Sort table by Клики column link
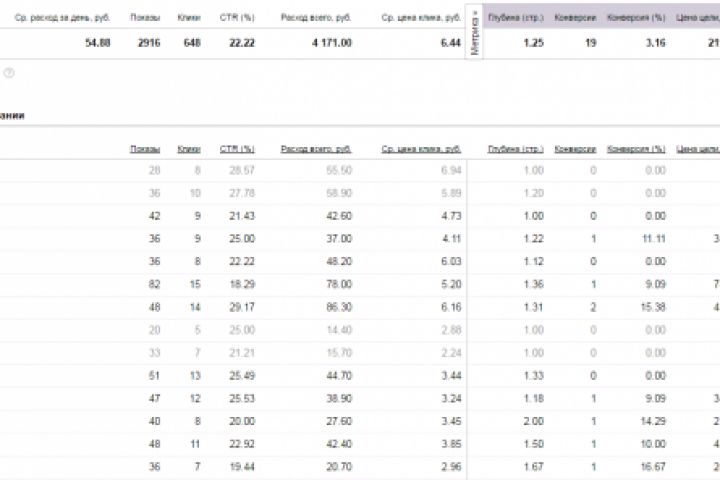Image resolution: width=720 pixels, height=480 pixels. point(189,149)
